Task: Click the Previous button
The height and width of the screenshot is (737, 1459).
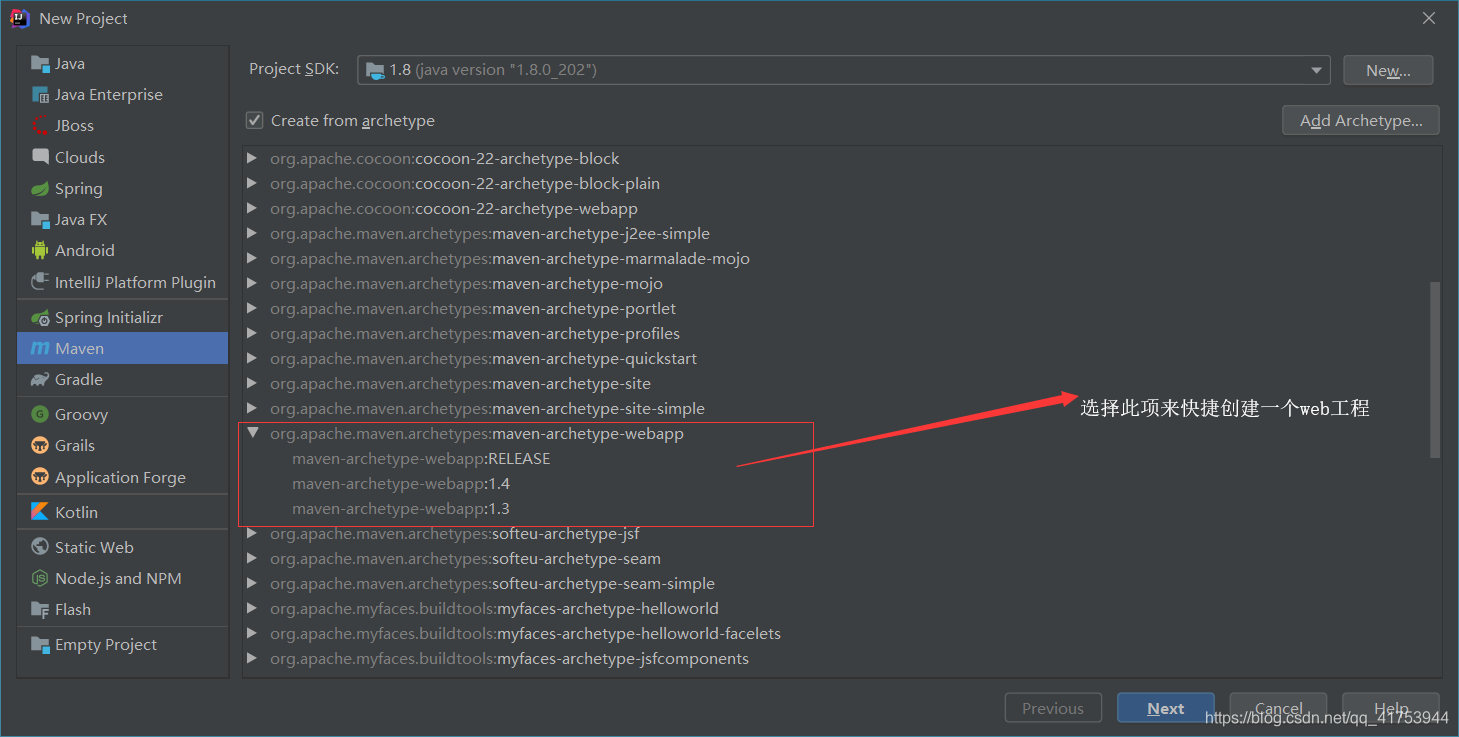Action: [x=1053, y=708]
